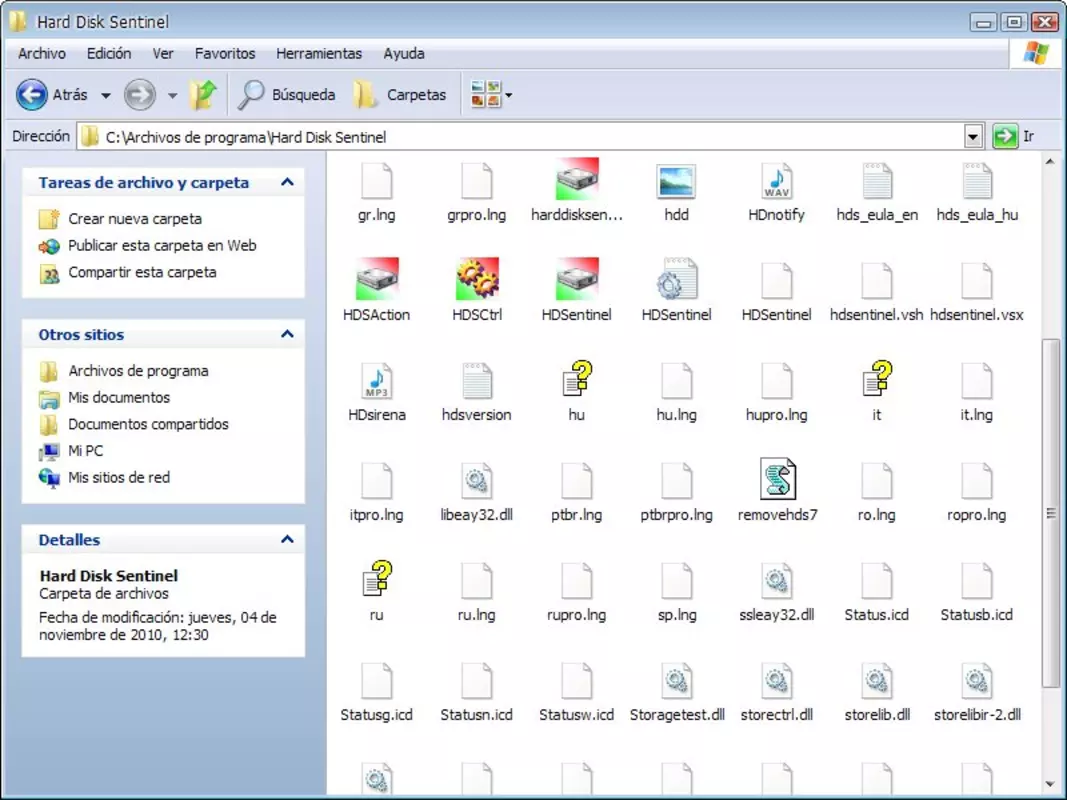Select the HDsirena MP3 file
This screenshot has width=1067, height=800.
coord(376,380)
